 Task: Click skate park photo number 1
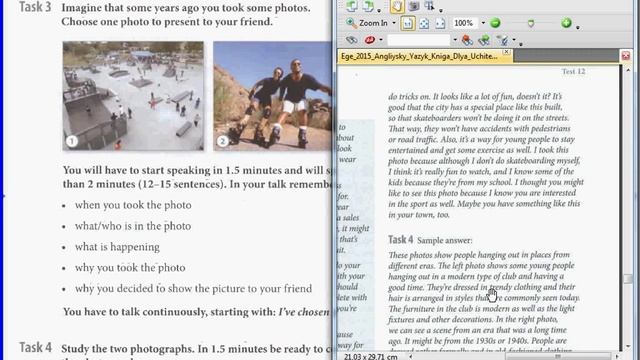click(x=133, y=96)
